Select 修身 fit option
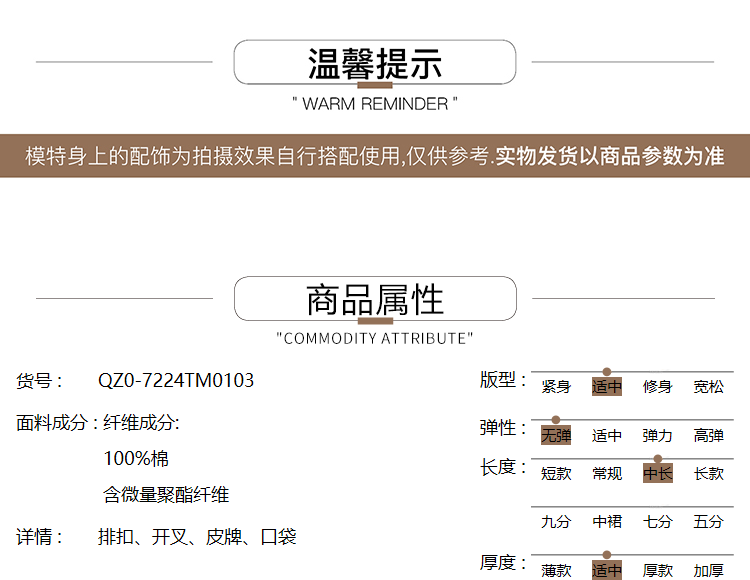 click(658, 387)
